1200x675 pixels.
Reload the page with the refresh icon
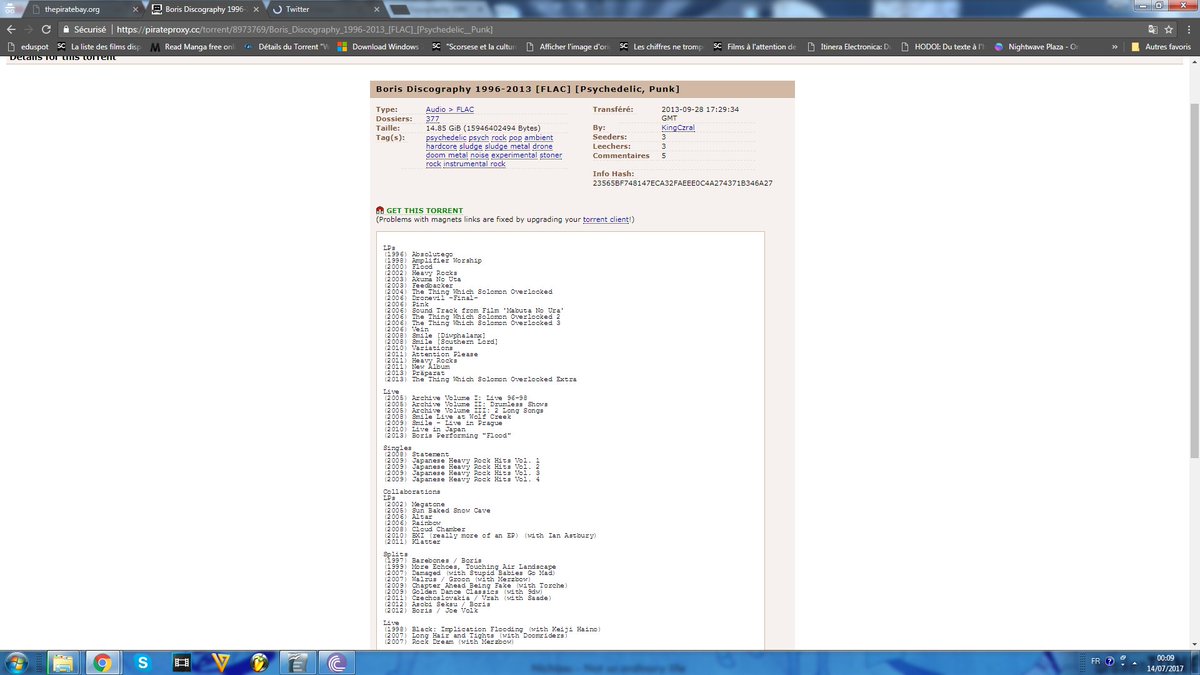point(46,29)
